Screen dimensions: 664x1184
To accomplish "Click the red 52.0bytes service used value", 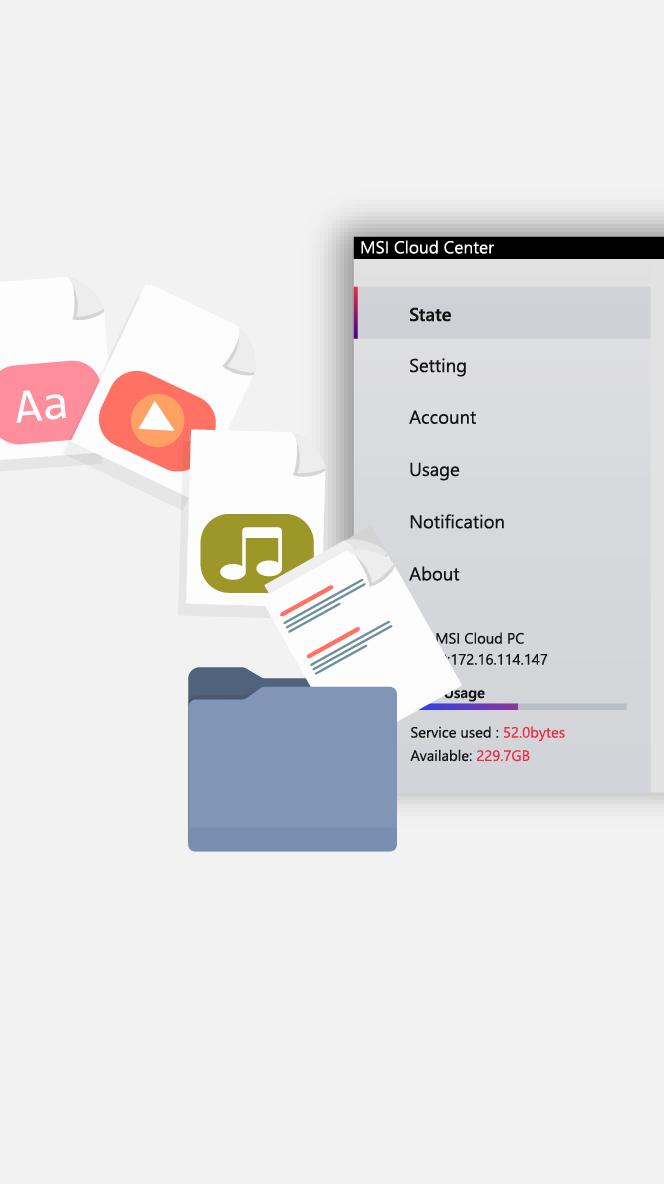I will click(x=533, y=733).
